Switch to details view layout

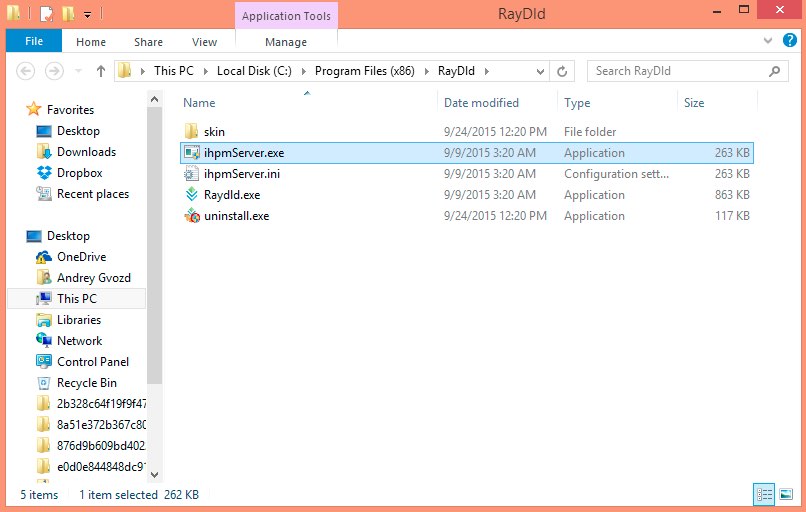coord(764,494)
